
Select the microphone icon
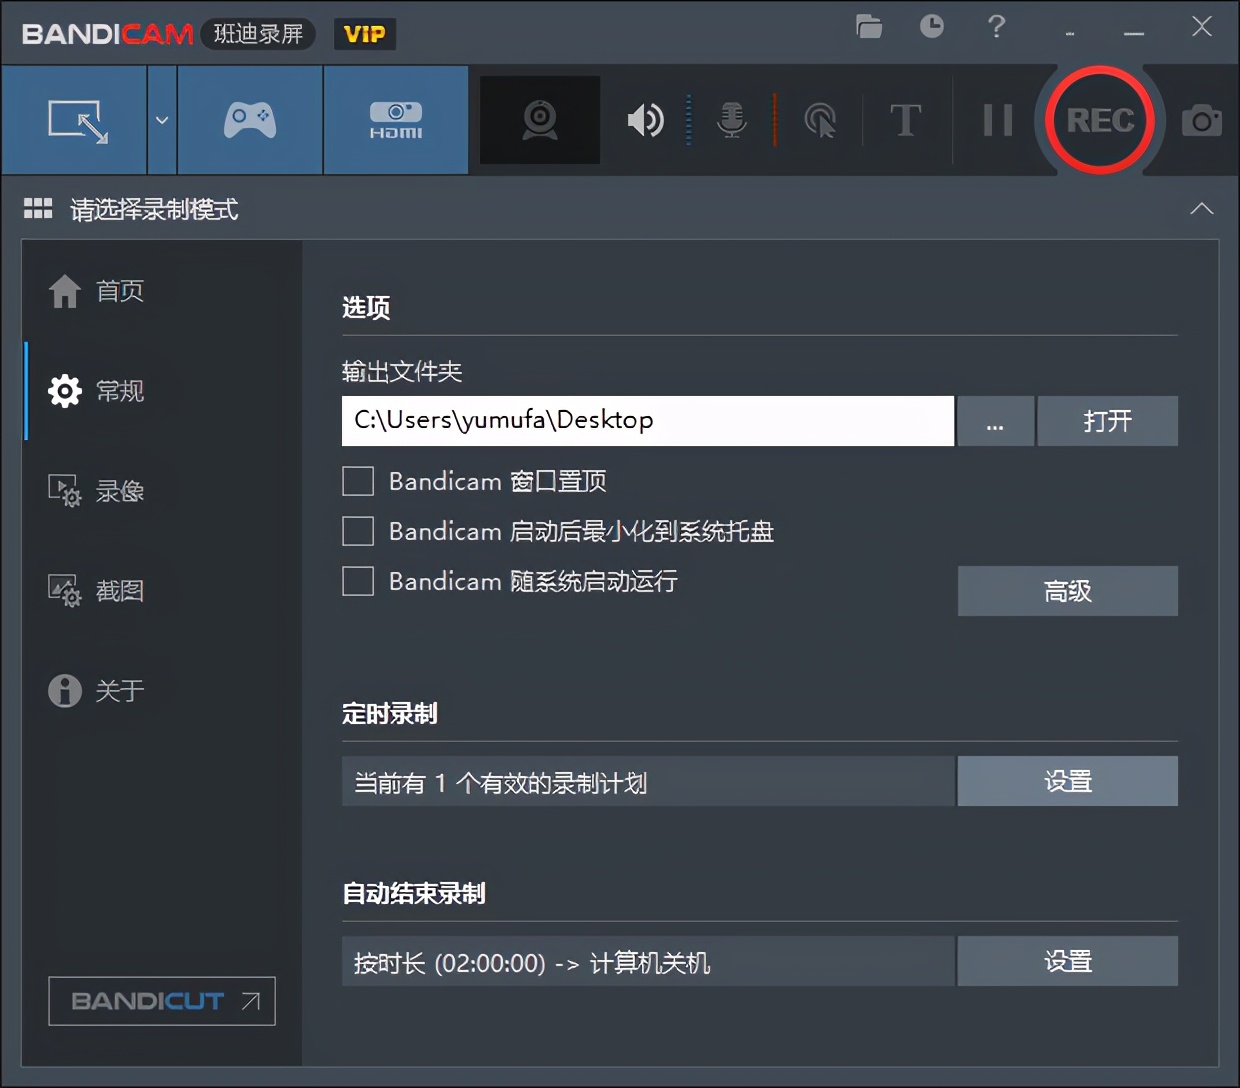pyautogui.click(x=731, y=120)
